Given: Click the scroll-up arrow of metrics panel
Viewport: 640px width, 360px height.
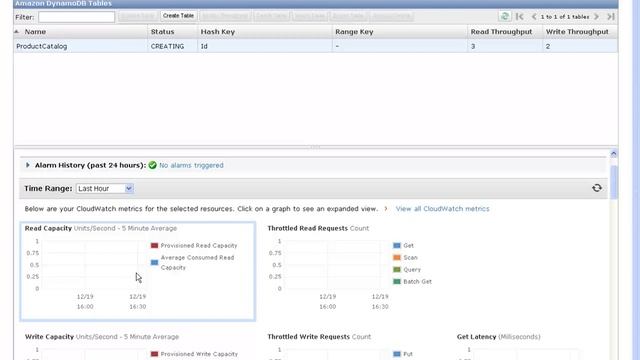Looking at the screenshot, I should click(613, 154).
